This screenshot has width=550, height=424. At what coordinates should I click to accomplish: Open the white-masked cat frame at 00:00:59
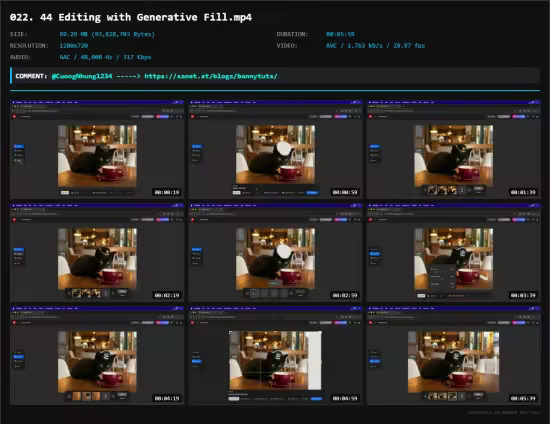pyautogui.click(x=275, y=150)
